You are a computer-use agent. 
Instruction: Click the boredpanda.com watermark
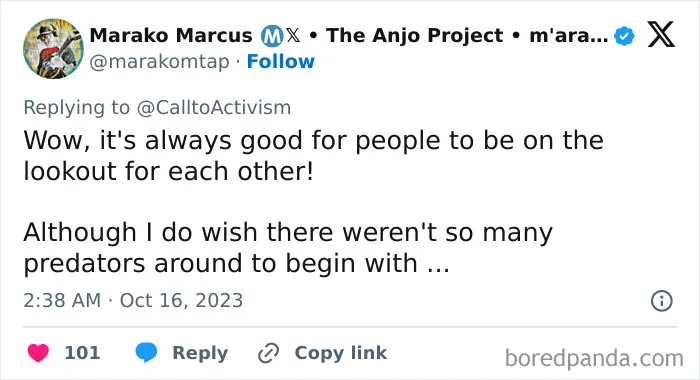pyautogui.click(x=594, y=358)
